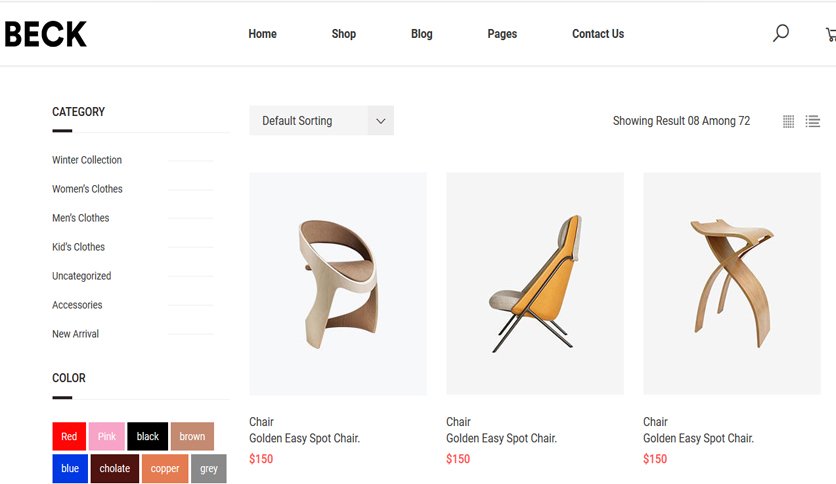Open the wooden stool product image
836x484 pixels.
[732, 284]
